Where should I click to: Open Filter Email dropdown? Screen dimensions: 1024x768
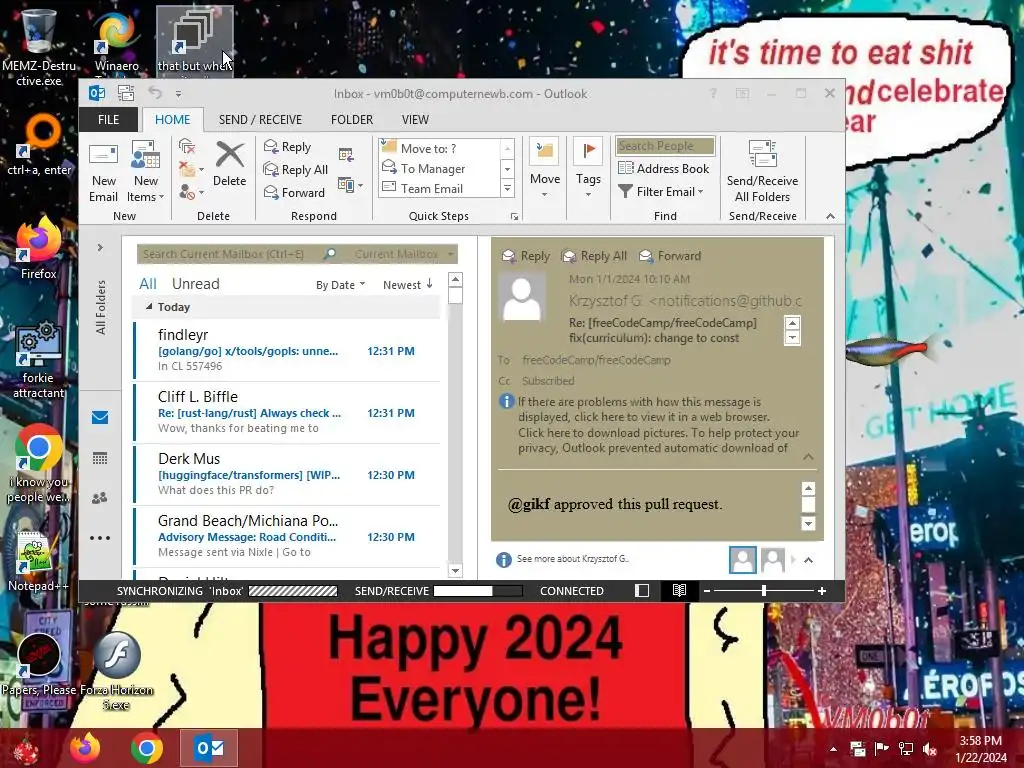click(x=661, y=191)
